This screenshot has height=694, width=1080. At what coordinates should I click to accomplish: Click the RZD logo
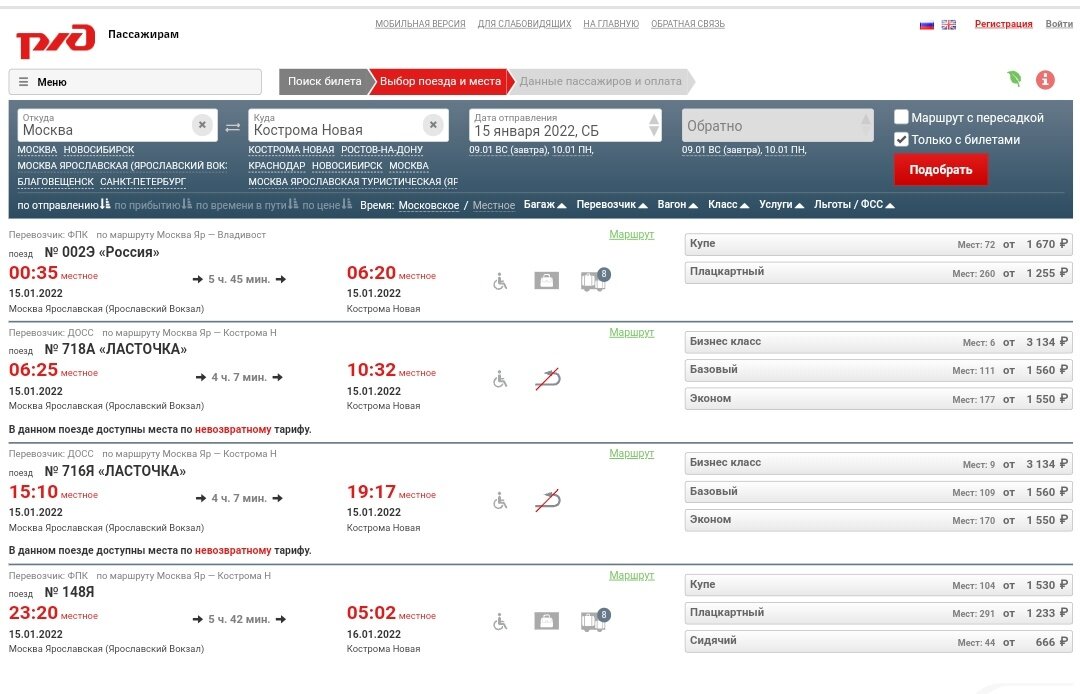pos(56,41)
